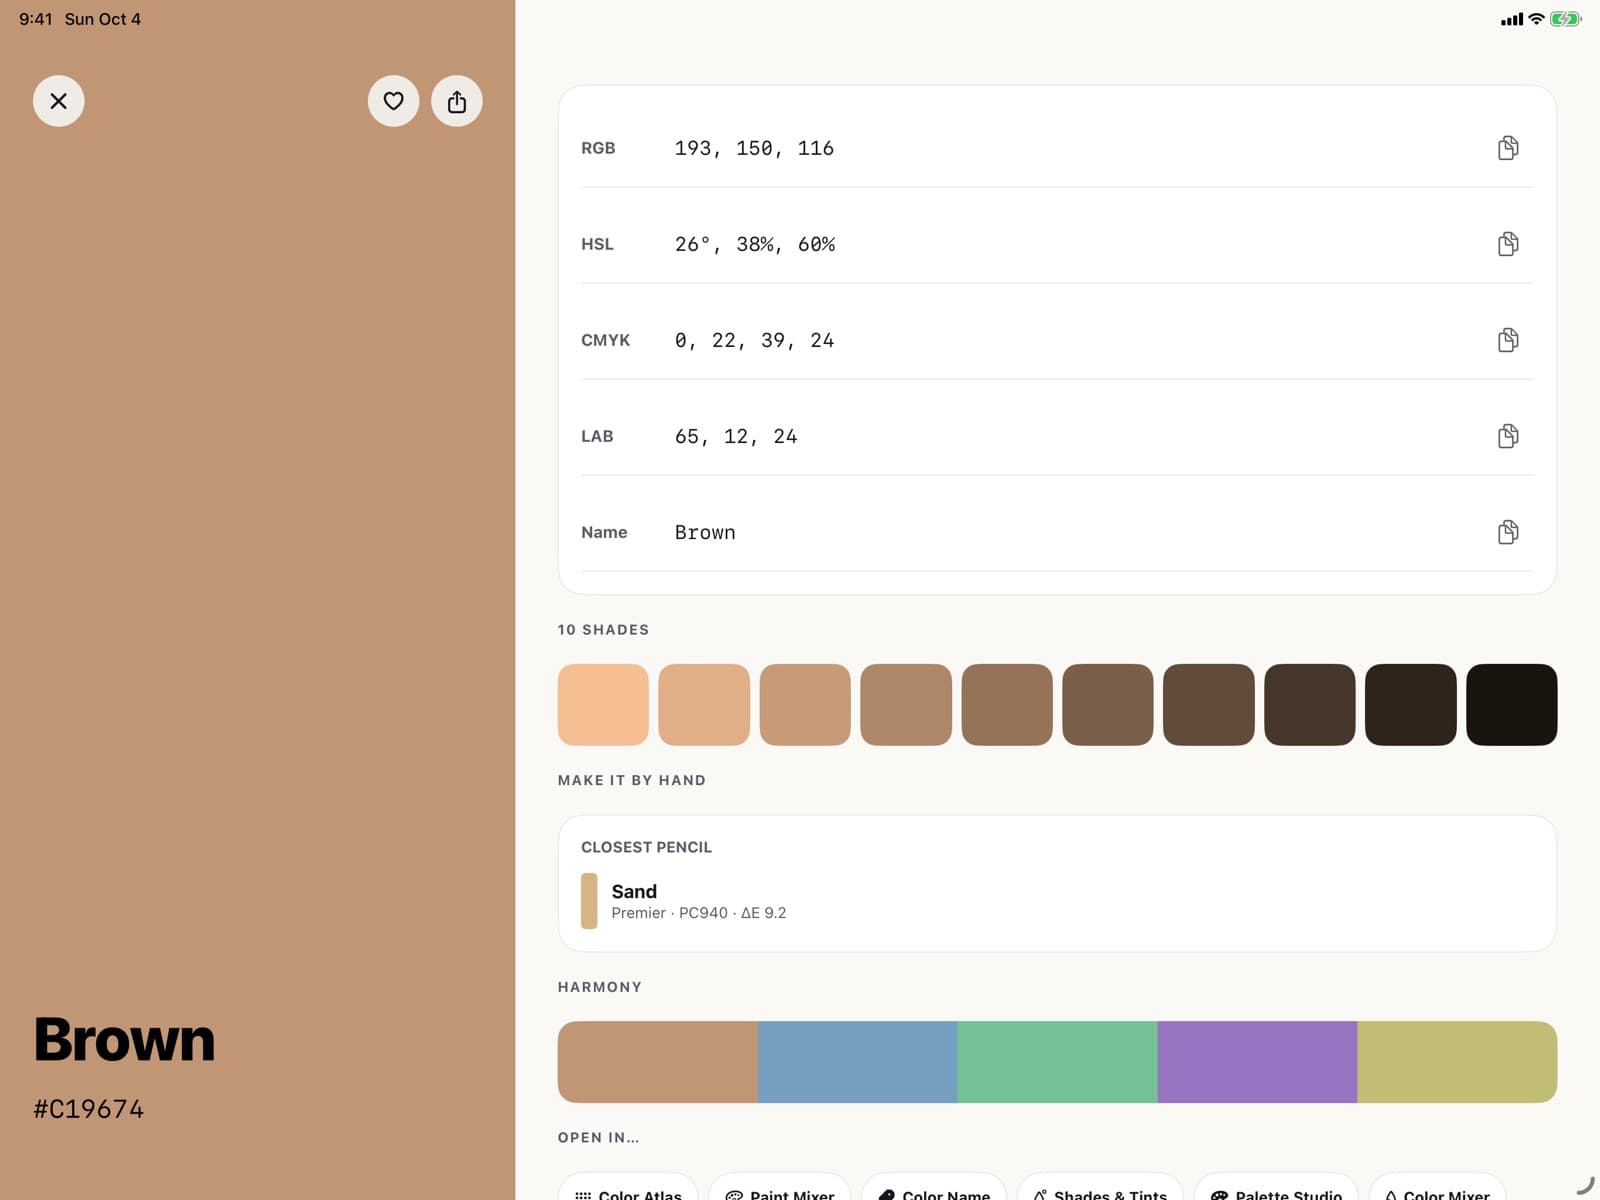Open in Shades & Tints

click(x=1100, y=1188)
